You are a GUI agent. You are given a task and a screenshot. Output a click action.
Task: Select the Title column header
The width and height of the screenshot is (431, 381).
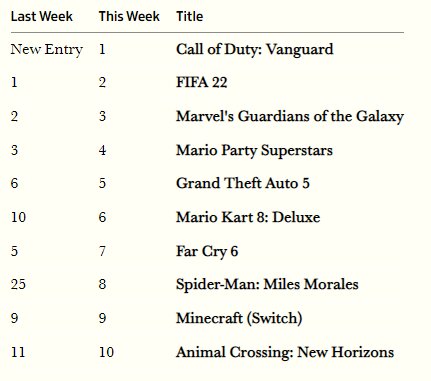coord(190,16)
